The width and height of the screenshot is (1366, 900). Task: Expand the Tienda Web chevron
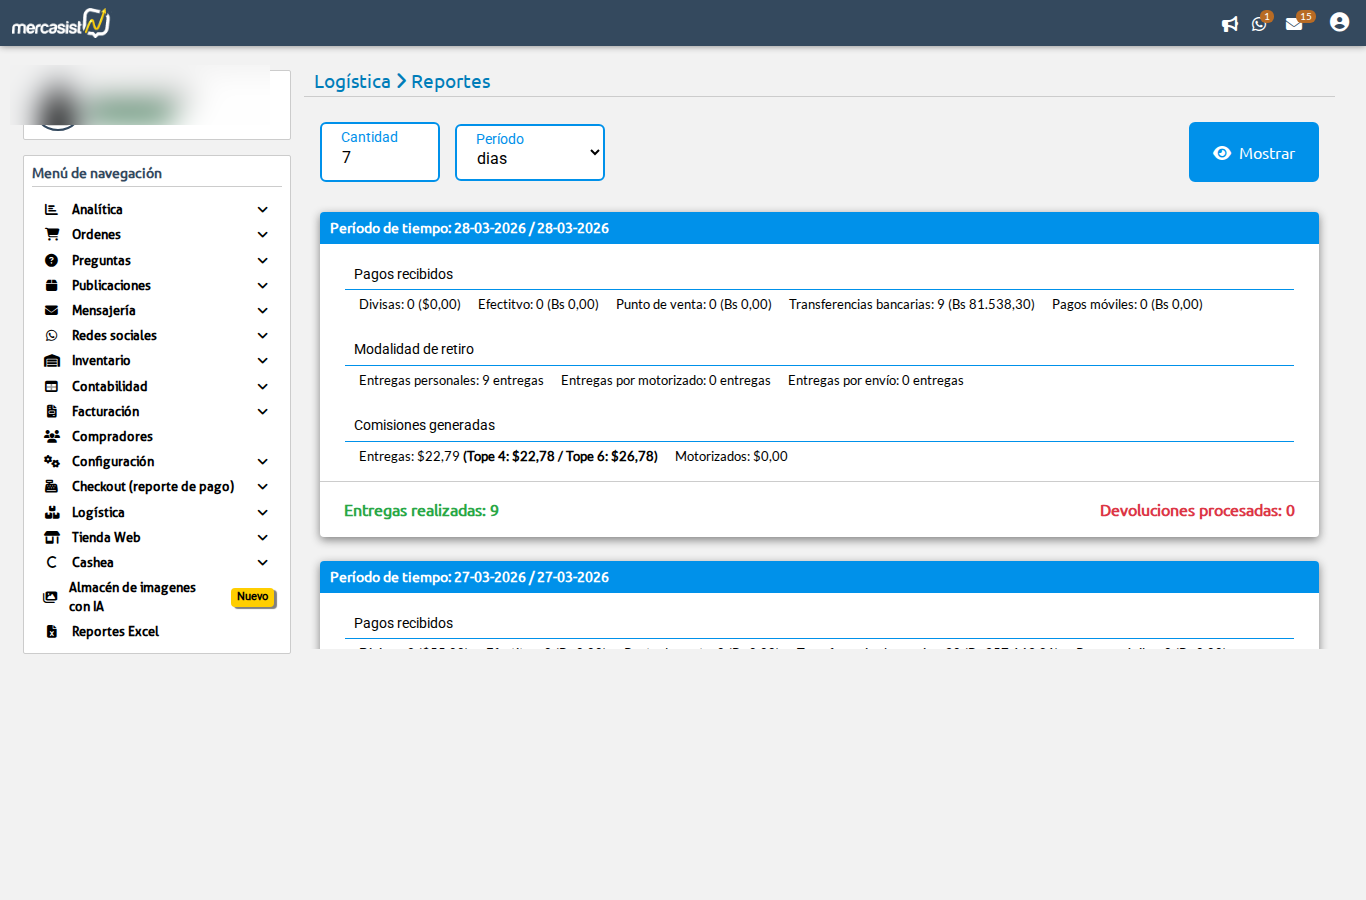263,538
